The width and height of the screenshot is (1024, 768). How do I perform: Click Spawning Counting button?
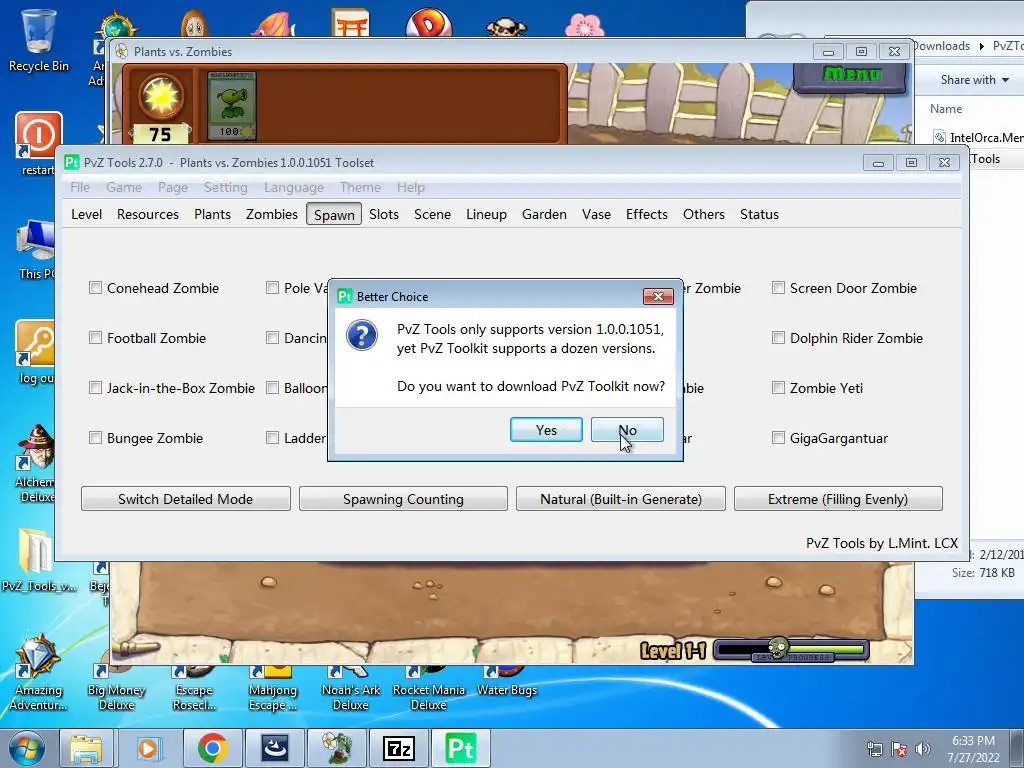(x=403, y=499)
